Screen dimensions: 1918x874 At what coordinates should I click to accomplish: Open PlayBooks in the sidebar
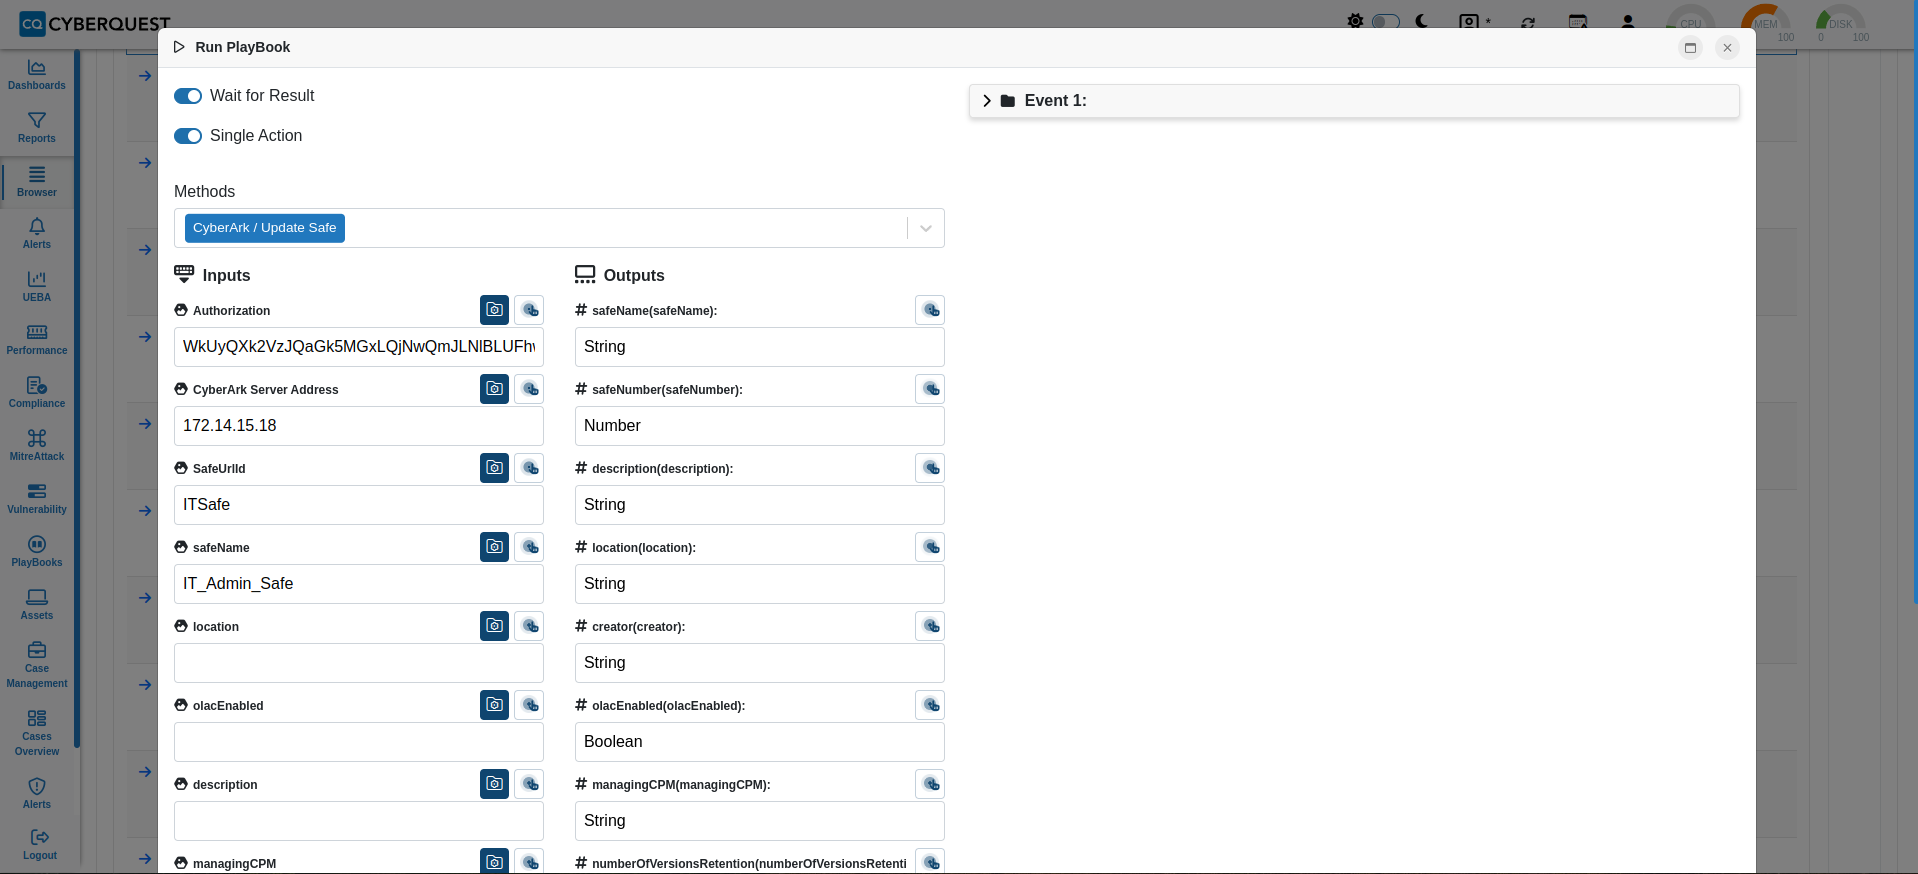[x=37, y=552]
